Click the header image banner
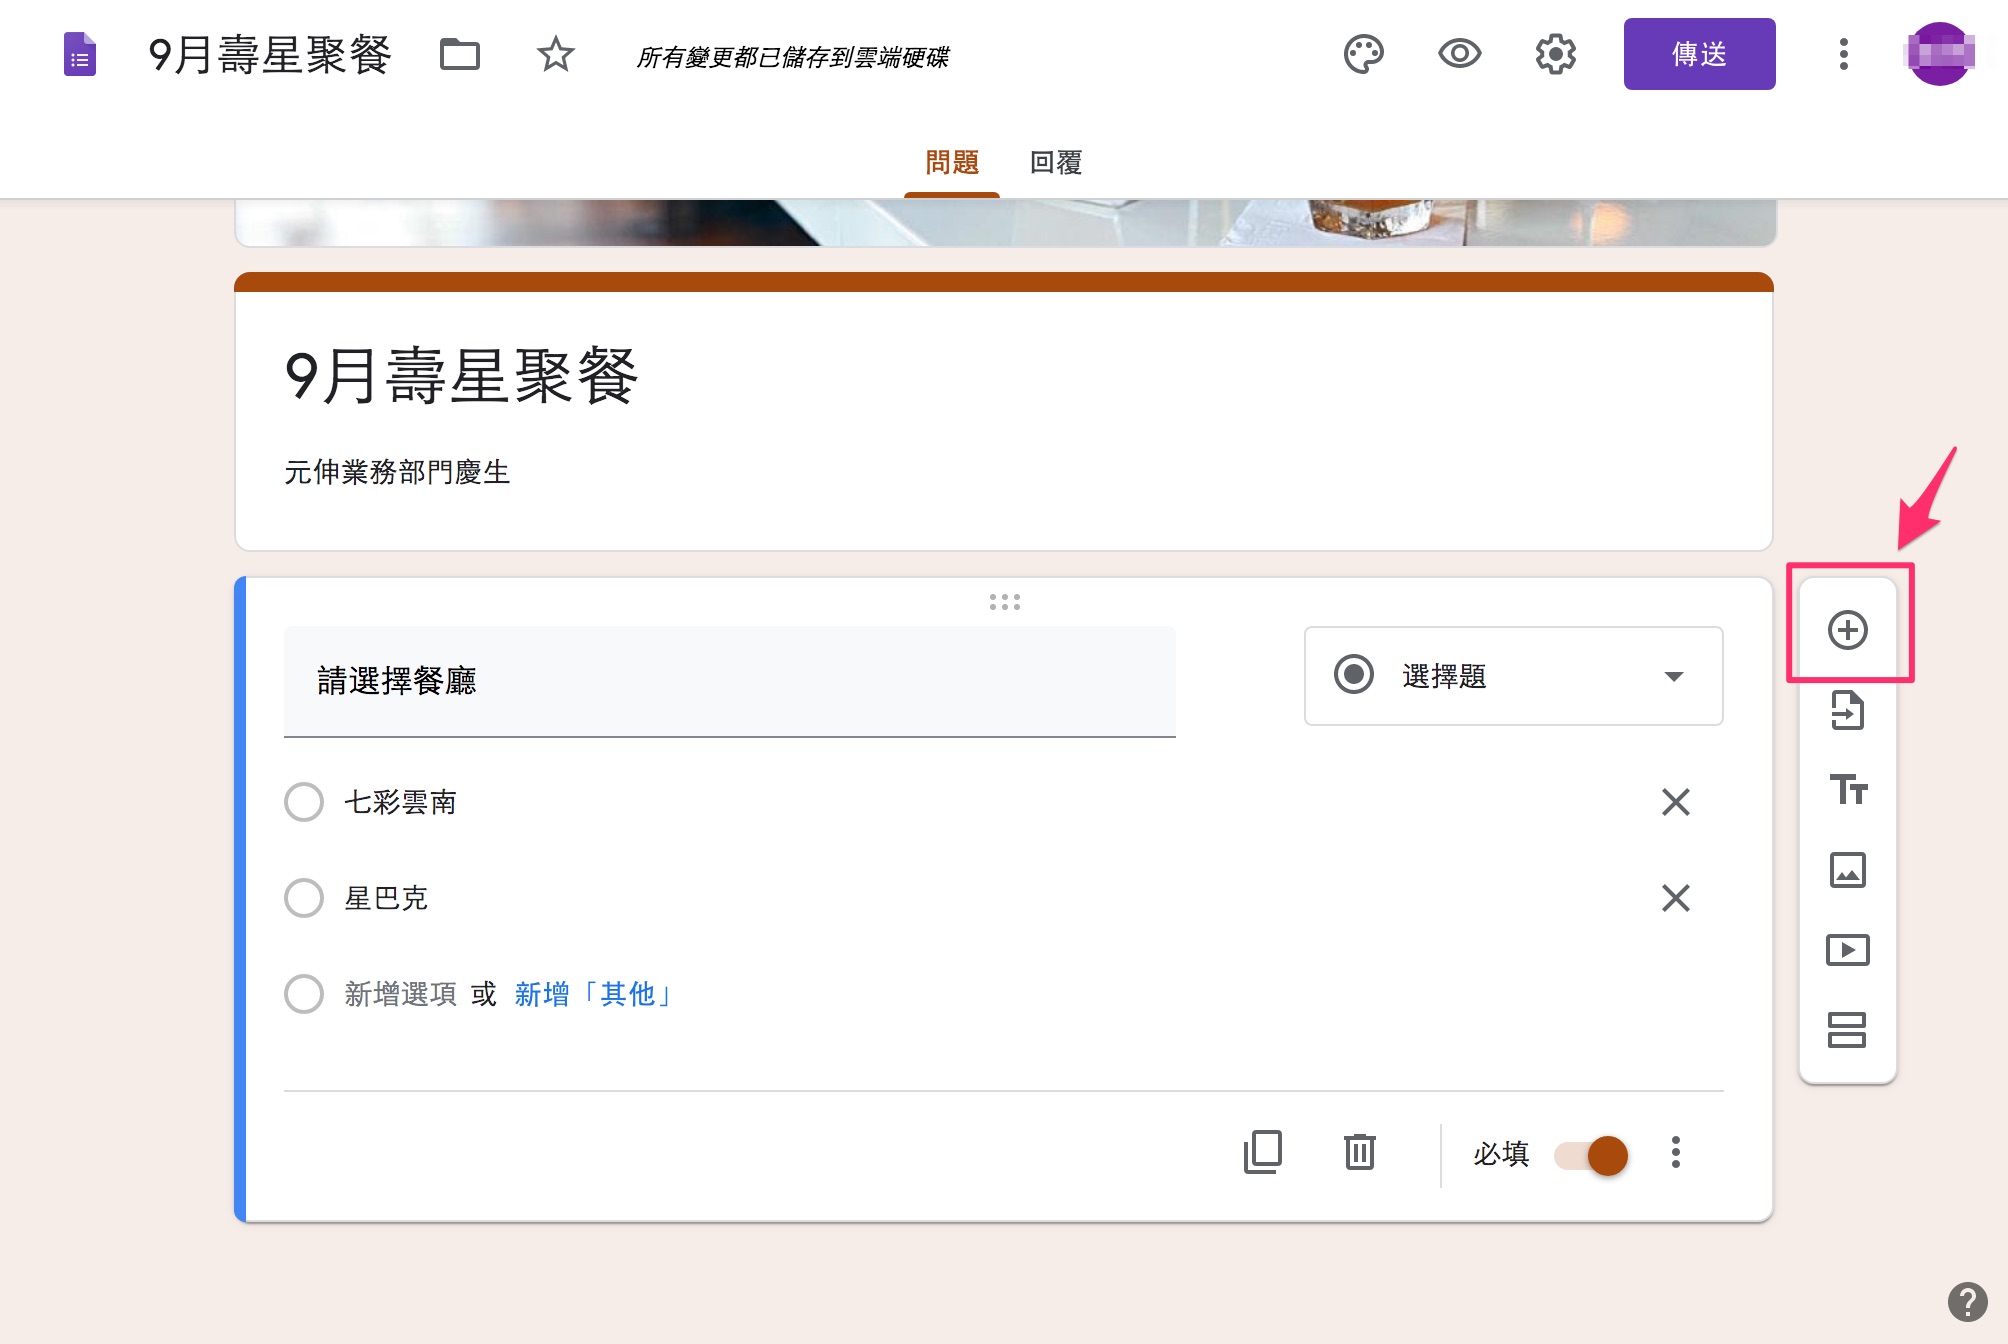 click(x=1004, y=222)
